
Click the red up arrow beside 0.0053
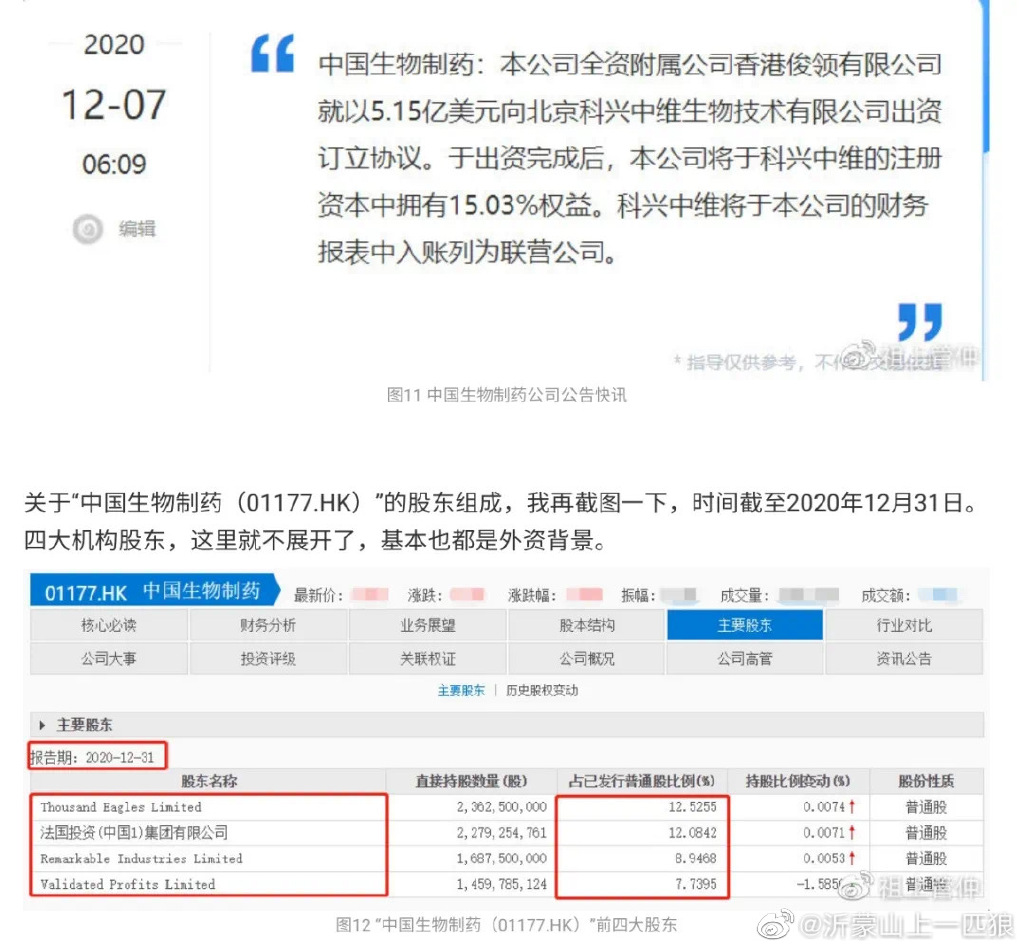852,859
